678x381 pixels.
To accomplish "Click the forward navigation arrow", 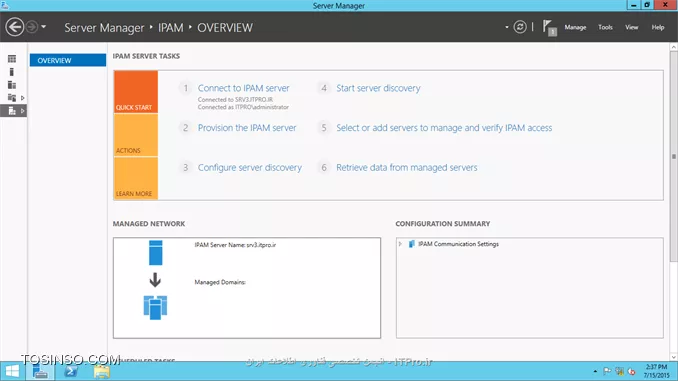I will click(x=32, y=27).
